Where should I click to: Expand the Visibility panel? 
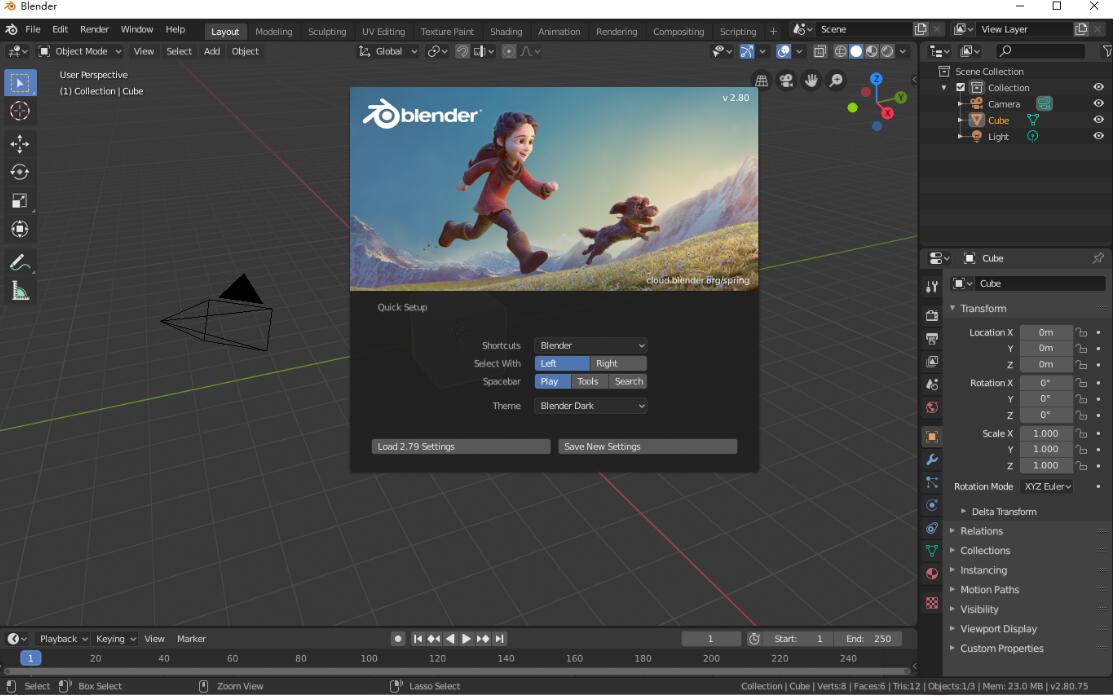coord(979,609)
